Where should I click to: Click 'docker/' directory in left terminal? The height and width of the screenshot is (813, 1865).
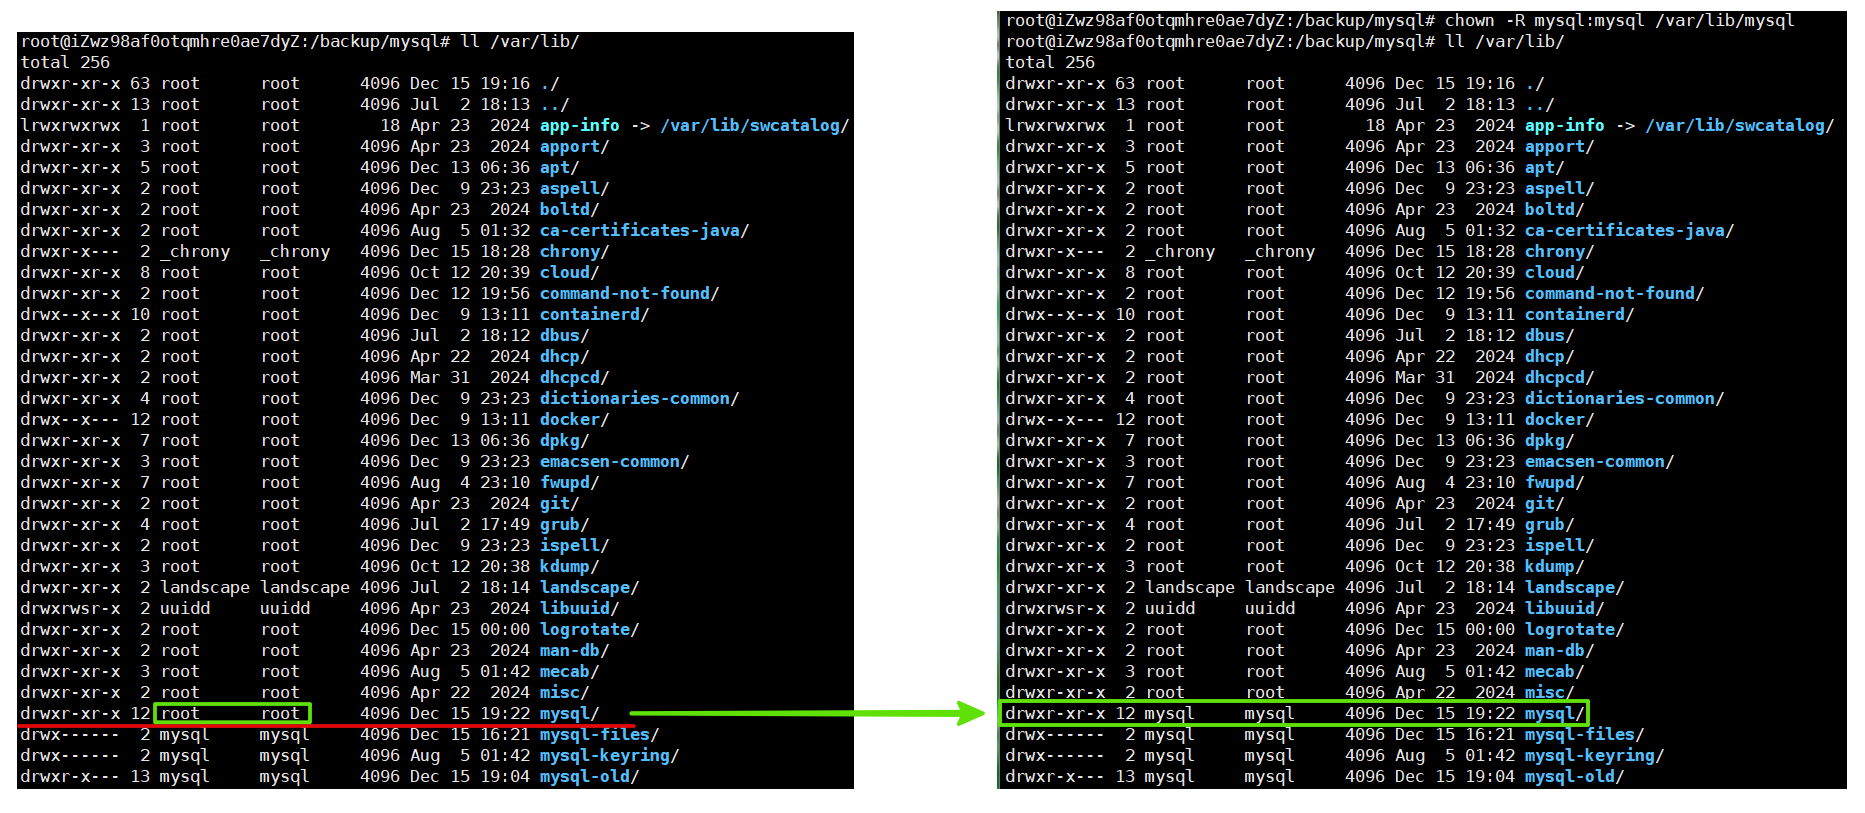pyautogui.click(x=575, y=420)
